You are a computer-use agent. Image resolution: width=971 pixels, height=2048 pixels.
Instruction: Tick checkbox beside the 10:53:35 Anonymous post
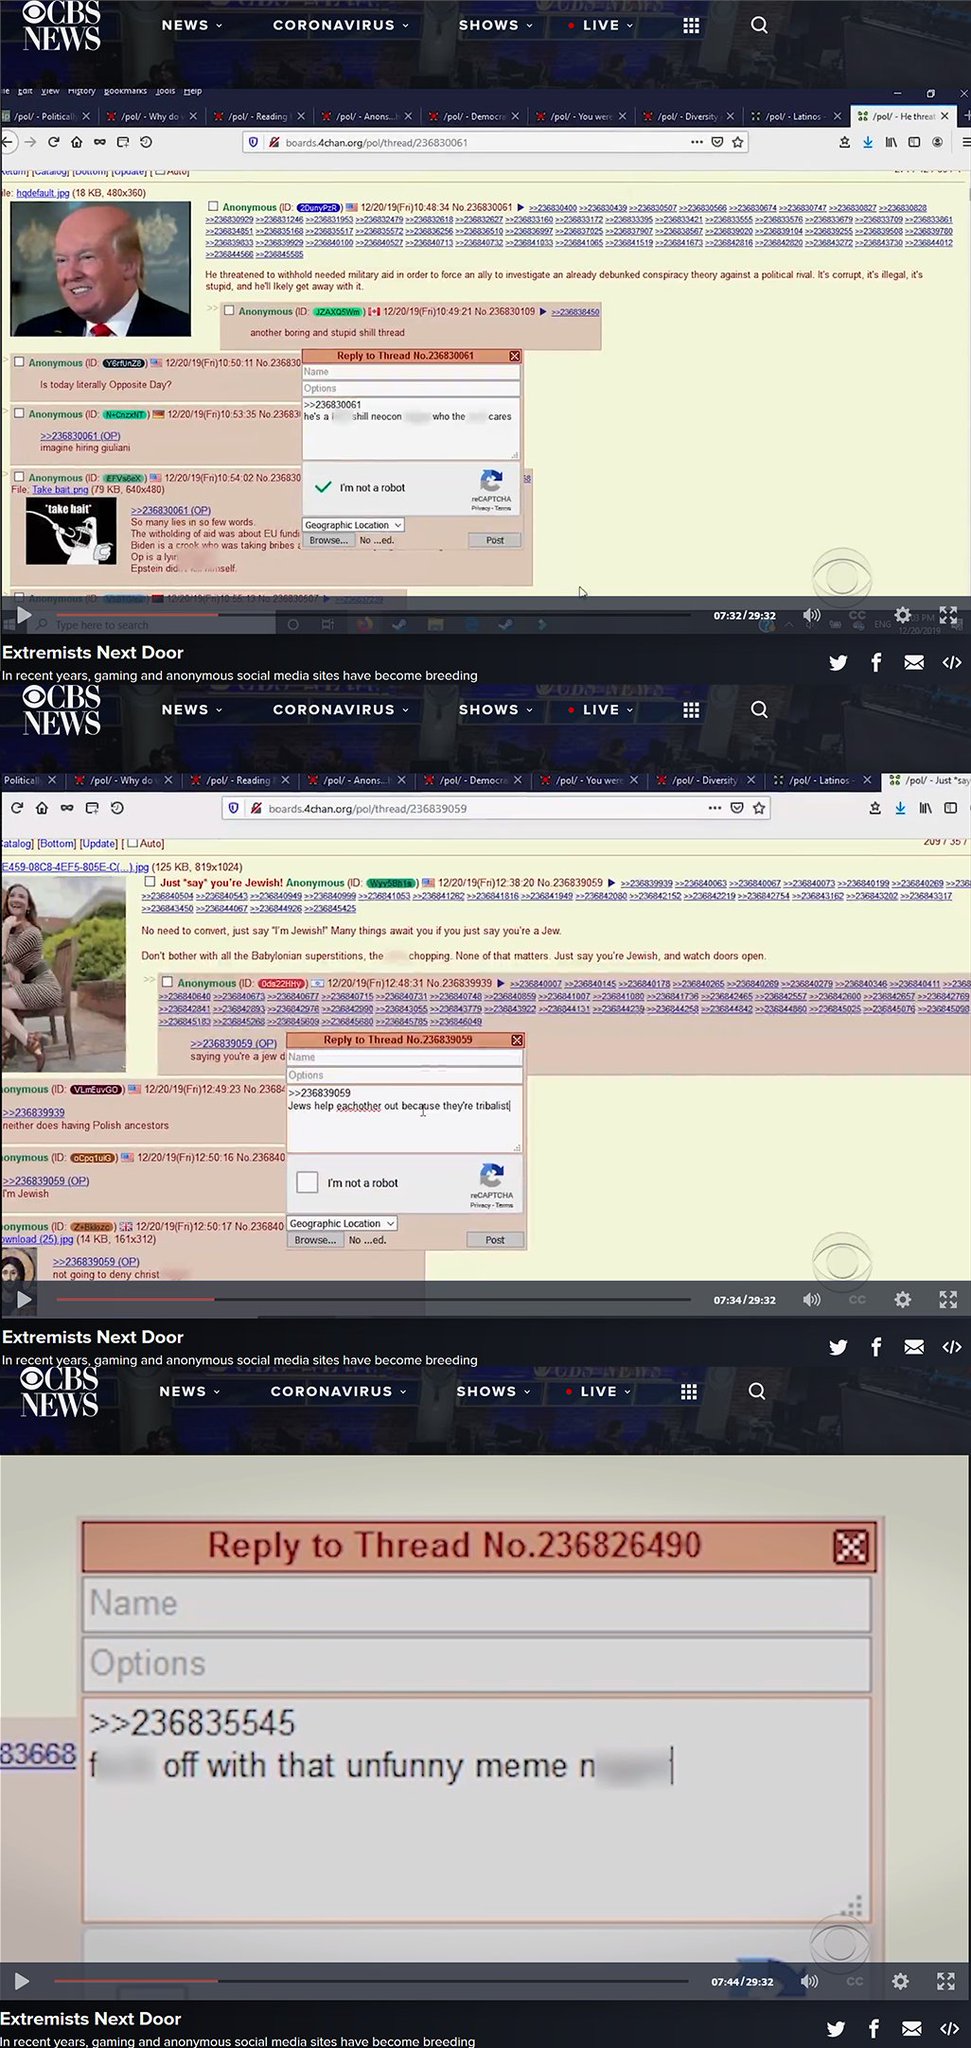click(19, 413)
